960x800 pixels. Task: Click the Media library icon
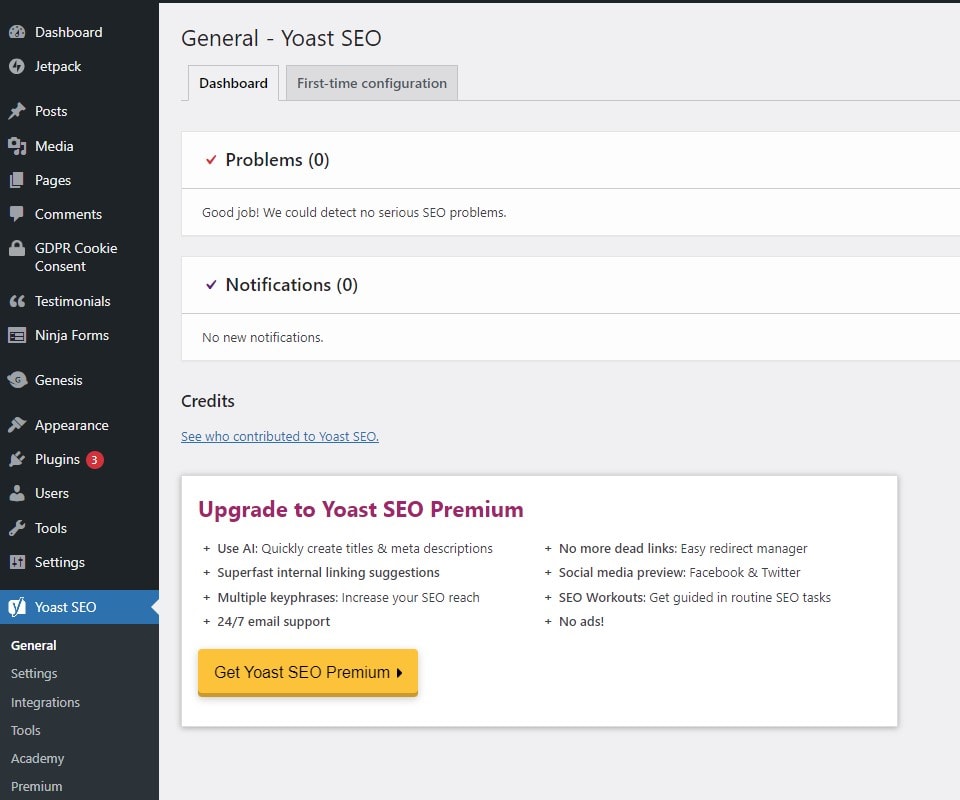point(17,146)
